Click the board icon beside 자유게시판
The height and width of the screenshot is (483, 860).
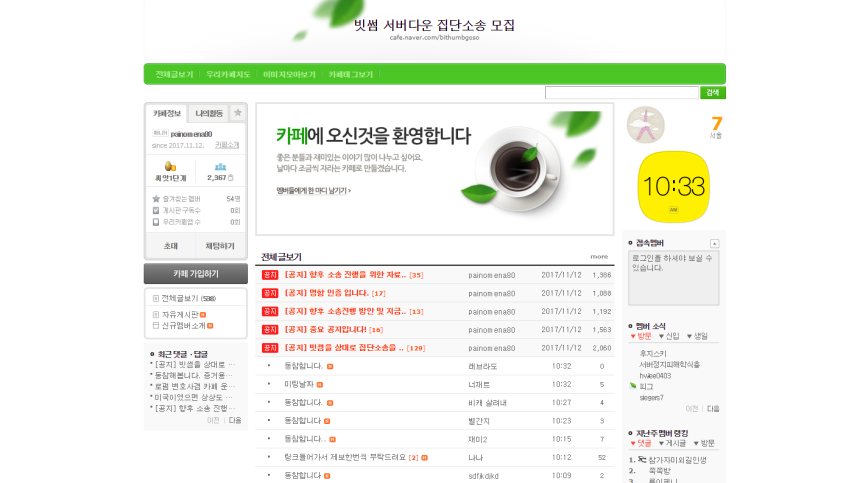tap(156, 315)
